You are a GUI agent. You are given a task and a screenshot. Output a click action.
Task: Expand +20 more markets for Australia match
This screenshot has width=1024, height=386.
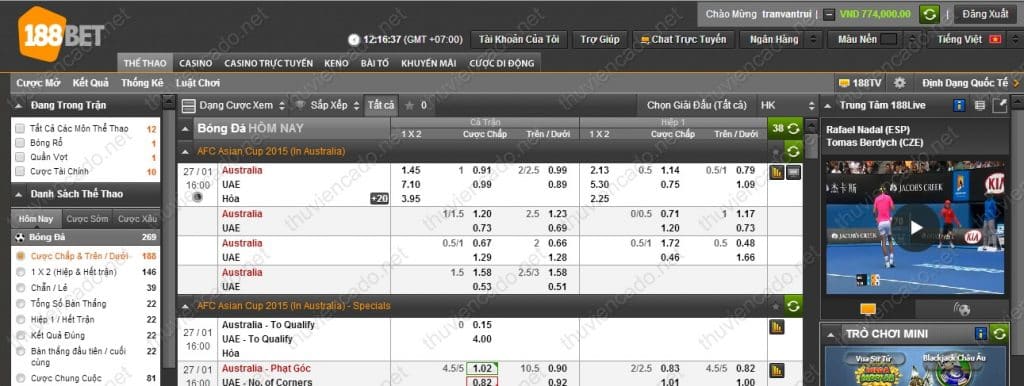pos(379,199)
